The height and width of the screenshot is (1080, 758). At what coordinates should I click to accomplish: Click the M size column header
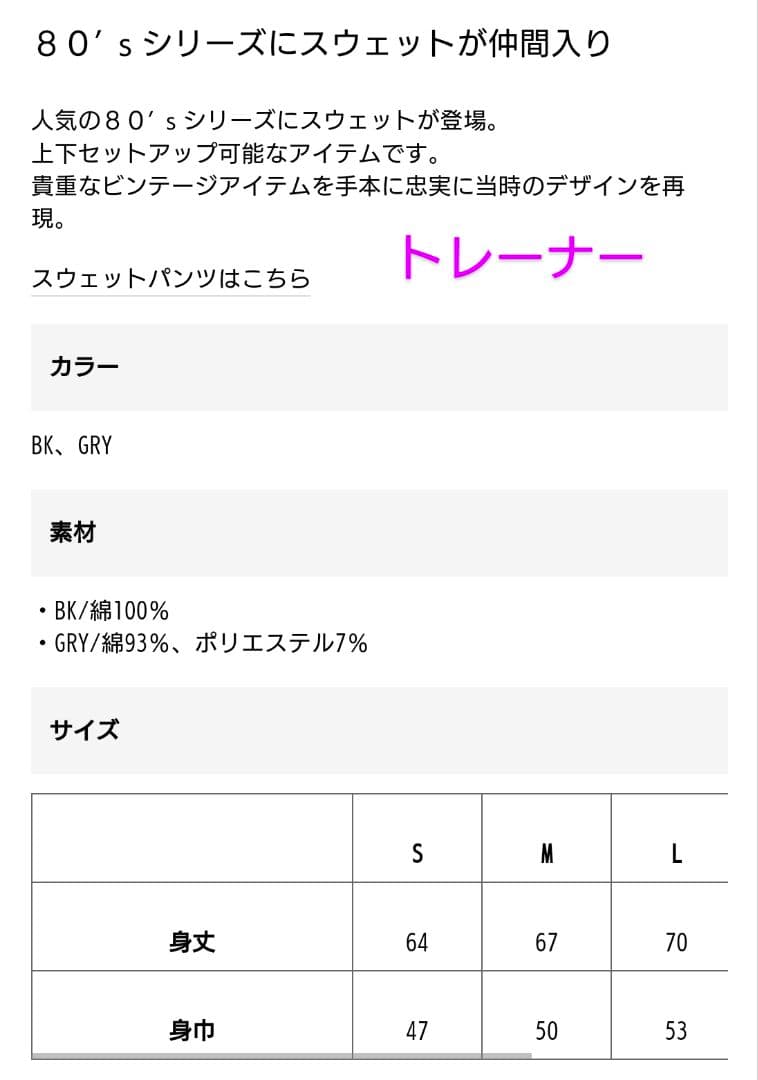(546, 853)
